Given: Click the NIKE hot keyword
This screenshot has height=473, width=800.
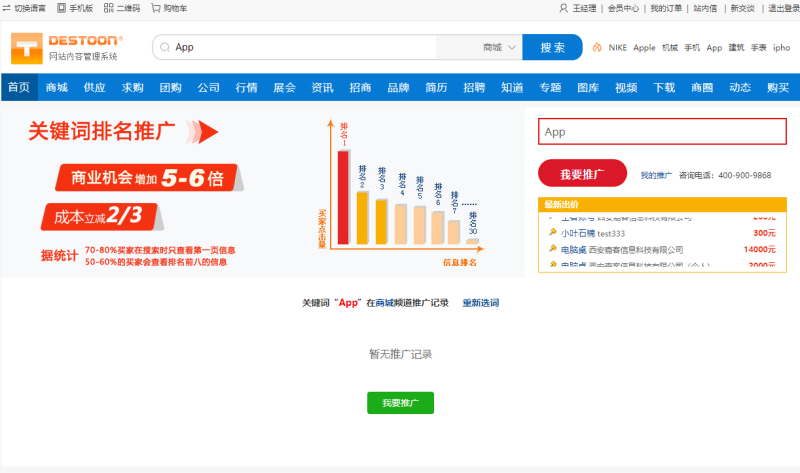Looking at the screenshot, I should coord(617,47).
